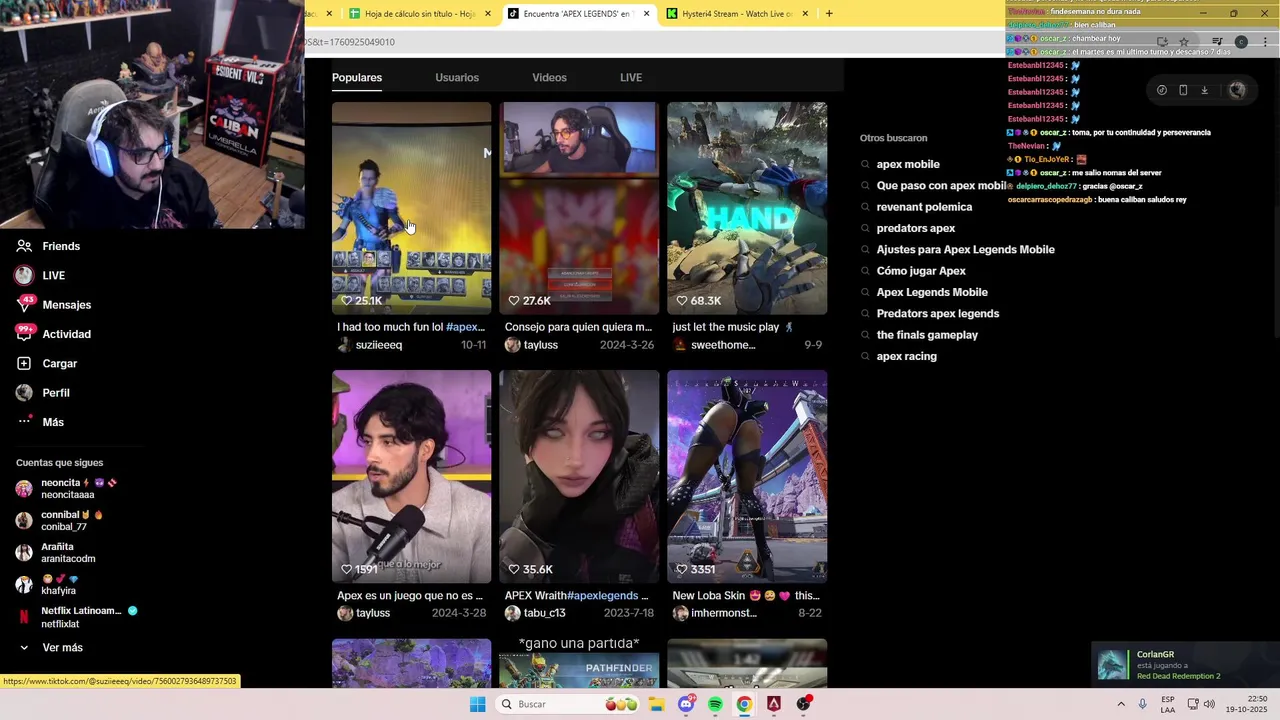Viewport: 1280px width, 720px height.
Task: Switch to the LIVE results tab
Action: point(631,77)
